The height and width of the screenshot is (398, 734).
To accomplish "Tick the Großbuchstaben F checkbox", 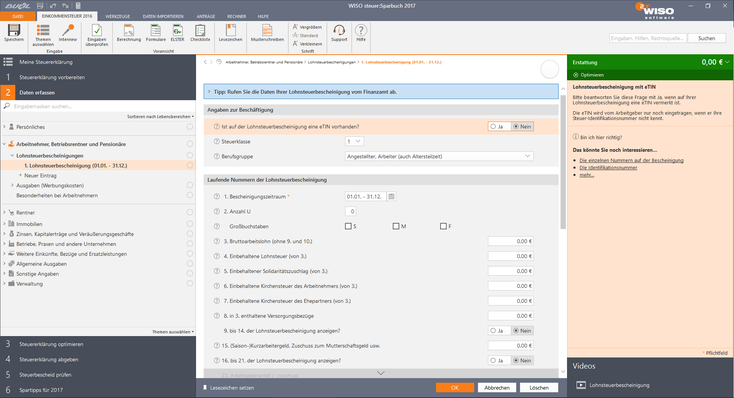I will coord(443,226).
